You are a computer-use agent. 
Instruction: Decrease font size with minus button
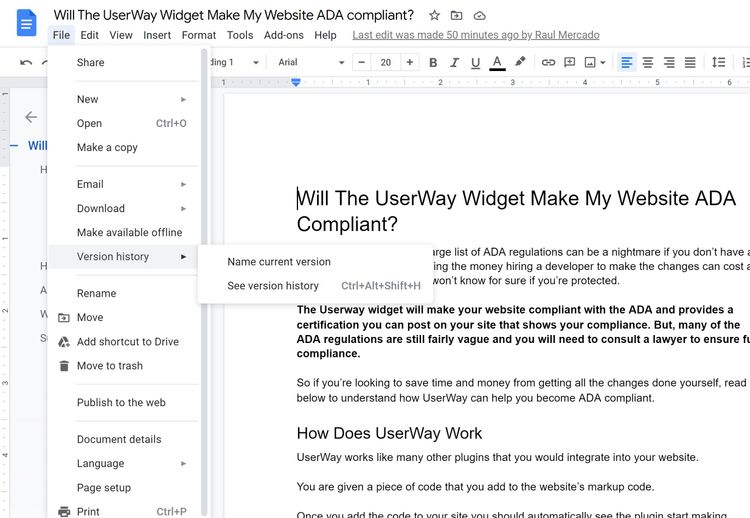pyautogui.click(x=362, y=62)
